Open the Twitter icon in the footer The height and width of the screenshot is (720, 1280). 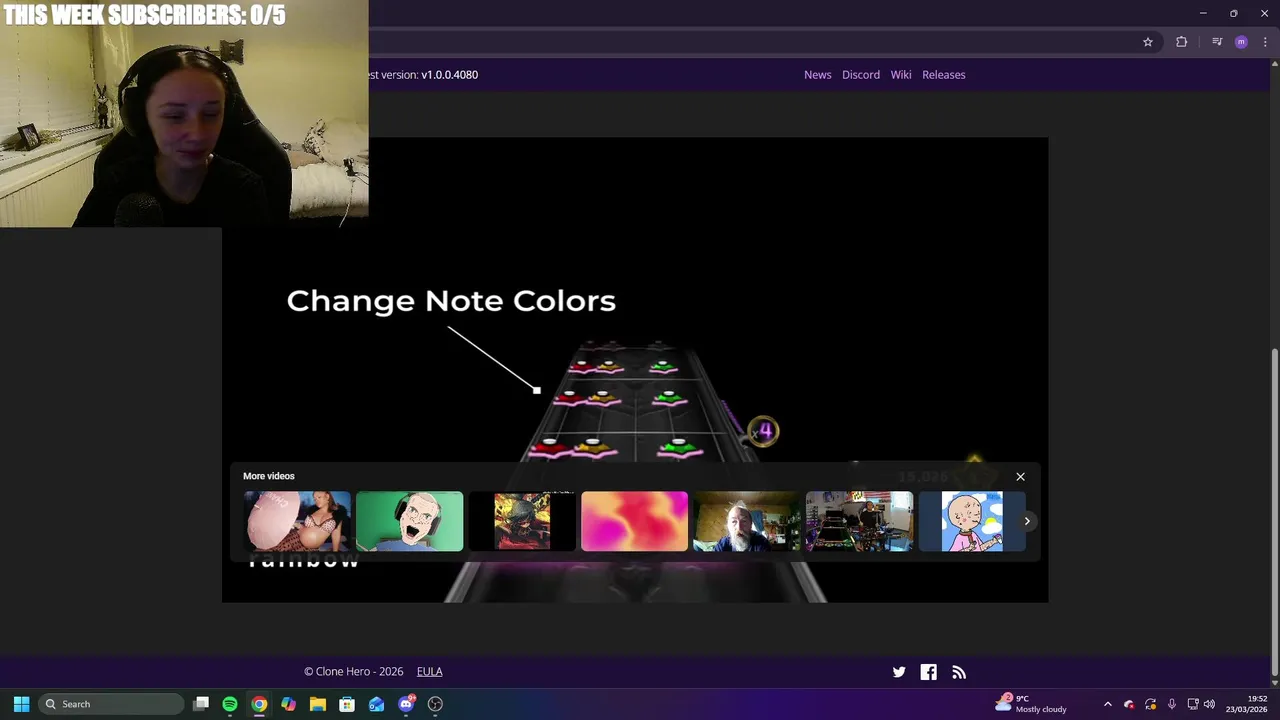(x=899, y=672)
